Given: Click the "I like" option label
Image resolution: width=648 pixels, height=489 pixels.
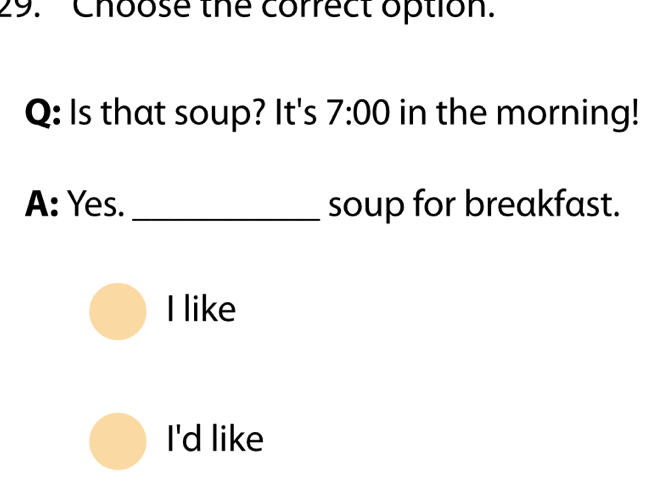Looking at the screenshot, I should [202, 311].
